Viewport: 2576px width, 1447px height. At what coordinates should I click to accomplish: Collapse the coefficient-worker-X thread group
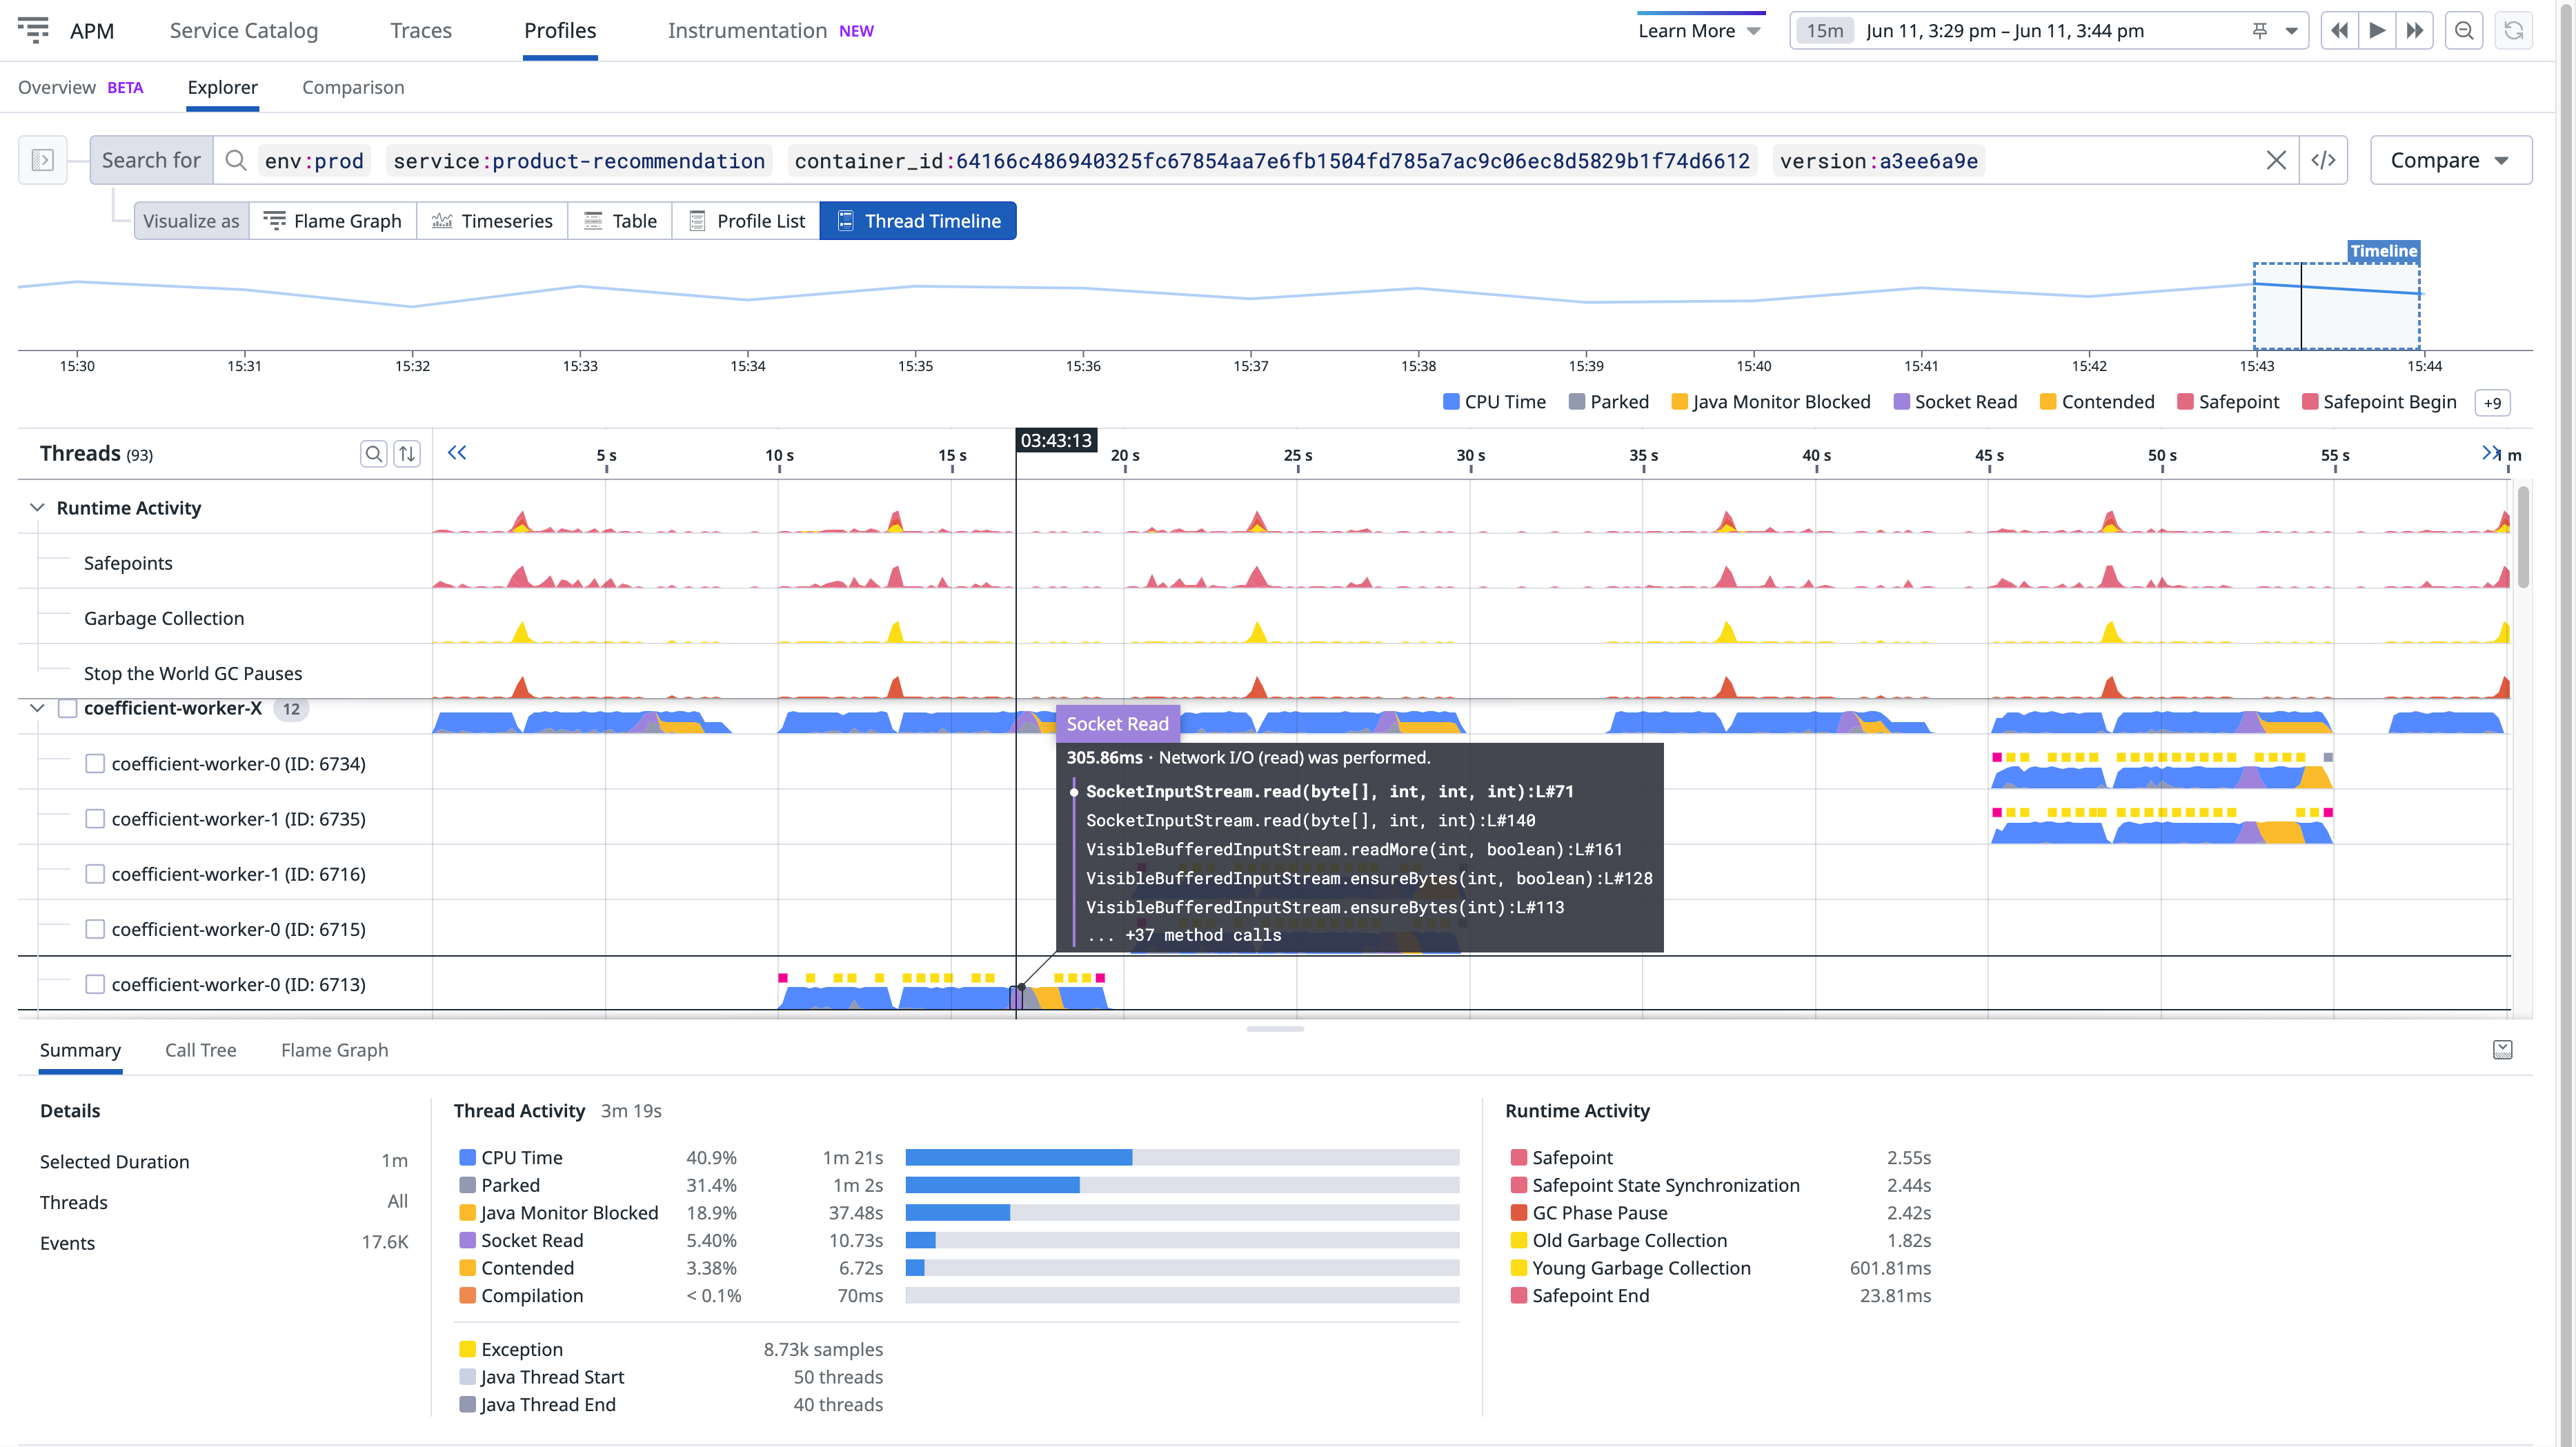click(x=37, y=708)
